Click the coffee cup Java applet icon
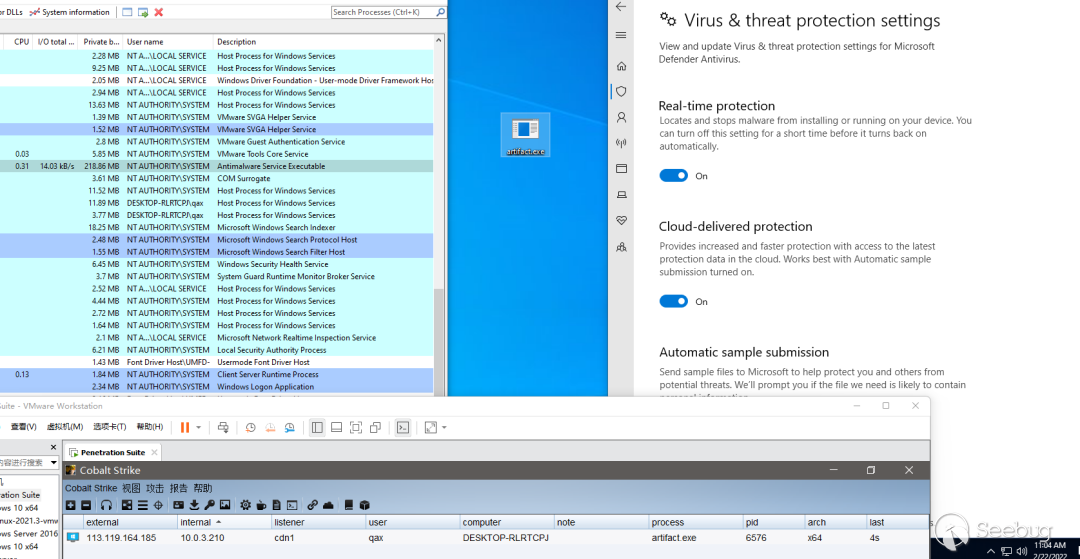The width and height of the screenshot is (1080, 559). tap(261, 505)
